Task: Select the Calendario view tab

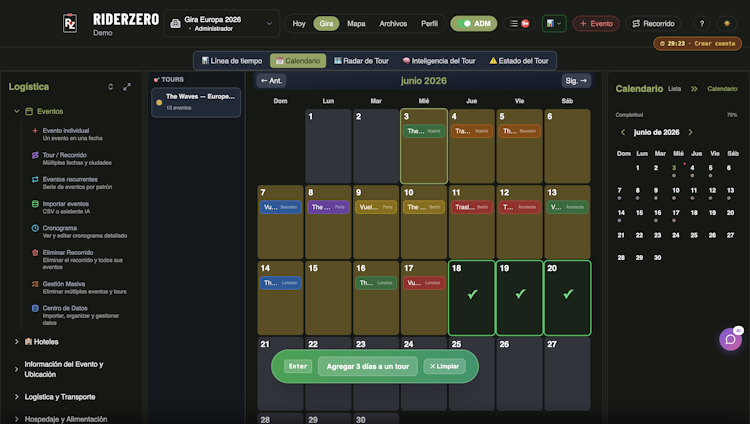Action: click(x=298, y=61)
